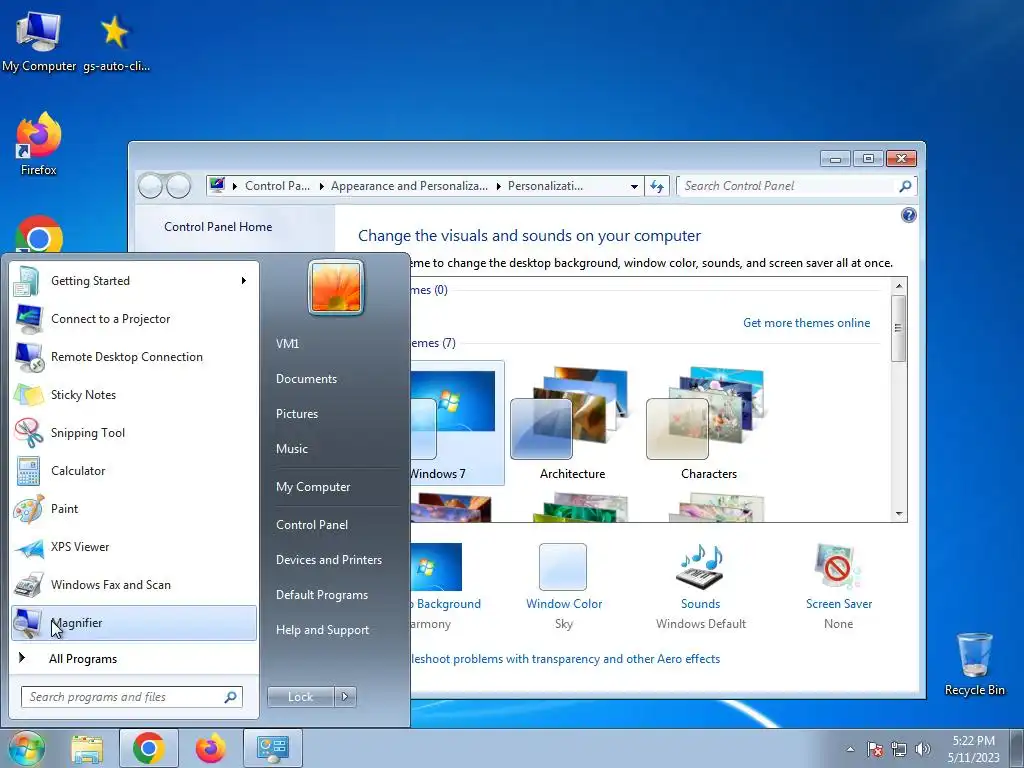Launch Sticky Notes from Start menu
The width and height of the screenshot is (1024, 768).
133,394
